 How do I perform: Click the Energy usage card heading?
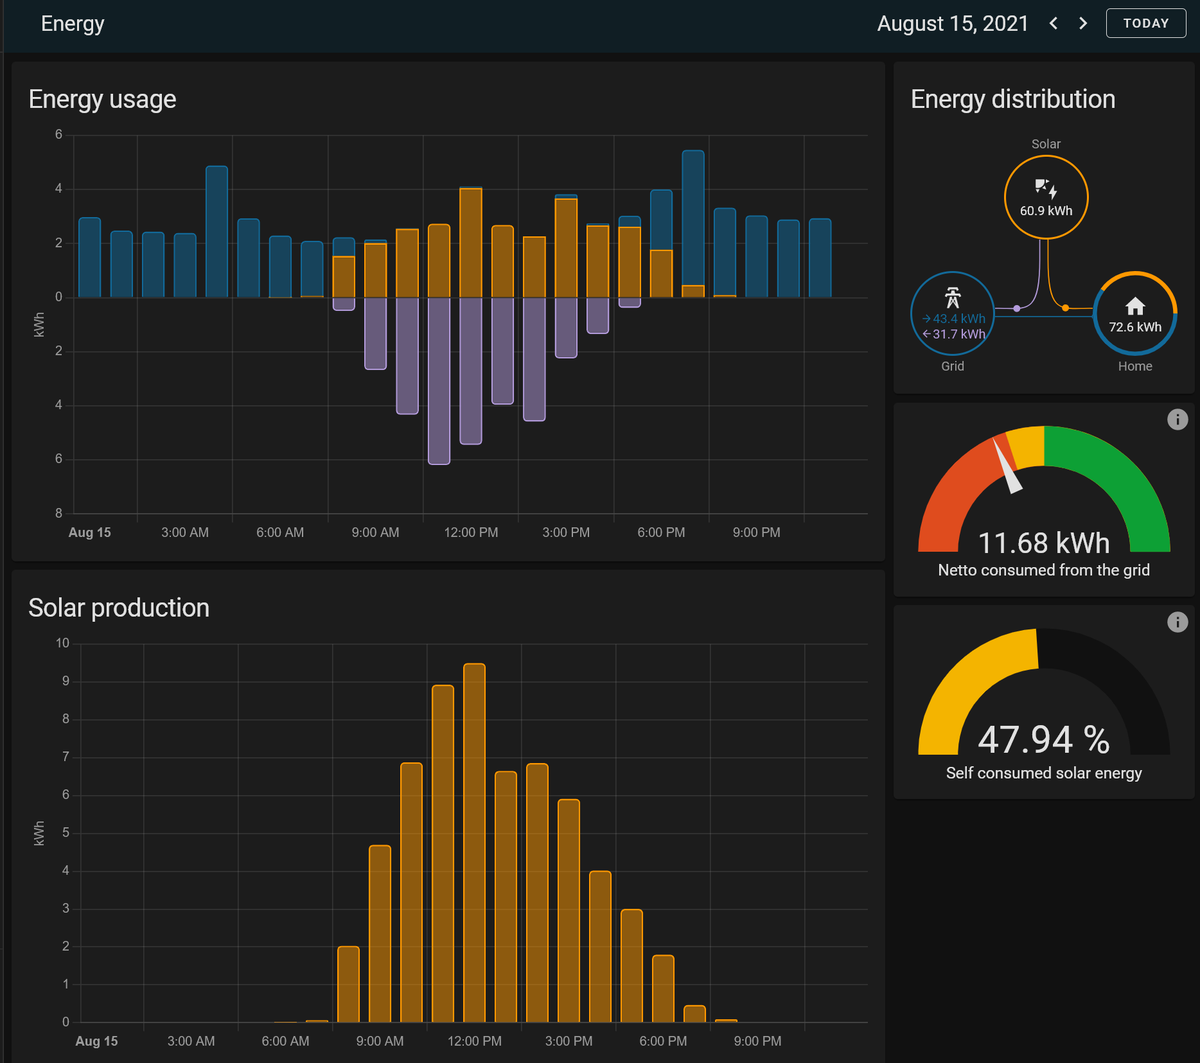tap(102, 99)
